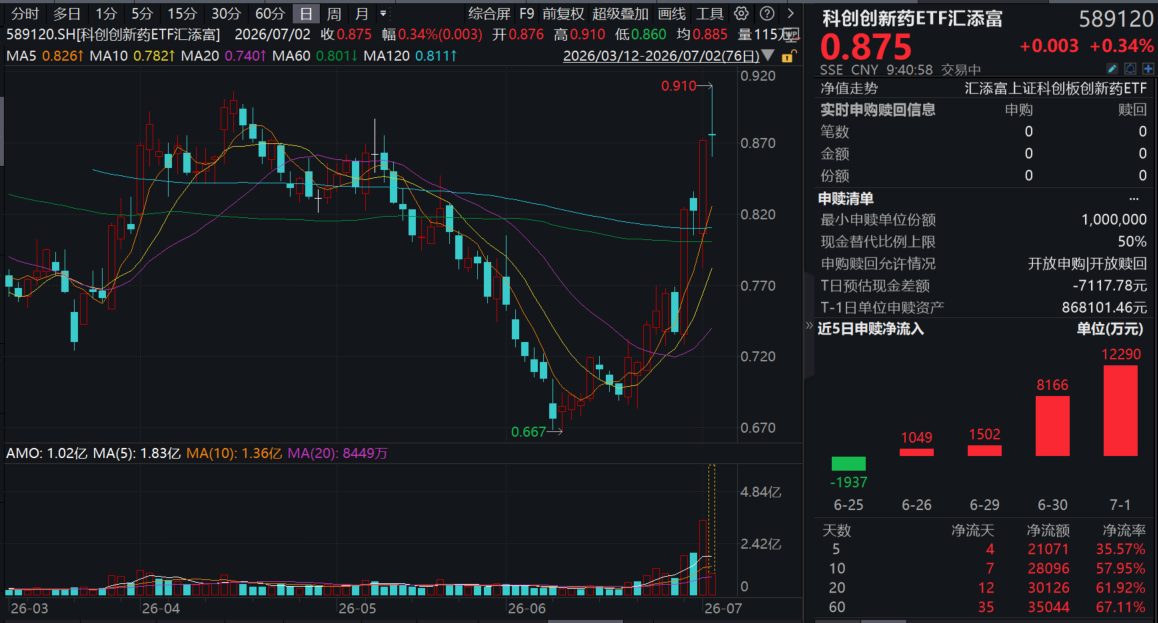This screenshot has height=623, width=1158.
Task: Open the 画线 drawing tools button
Action: tap(672, 13)
